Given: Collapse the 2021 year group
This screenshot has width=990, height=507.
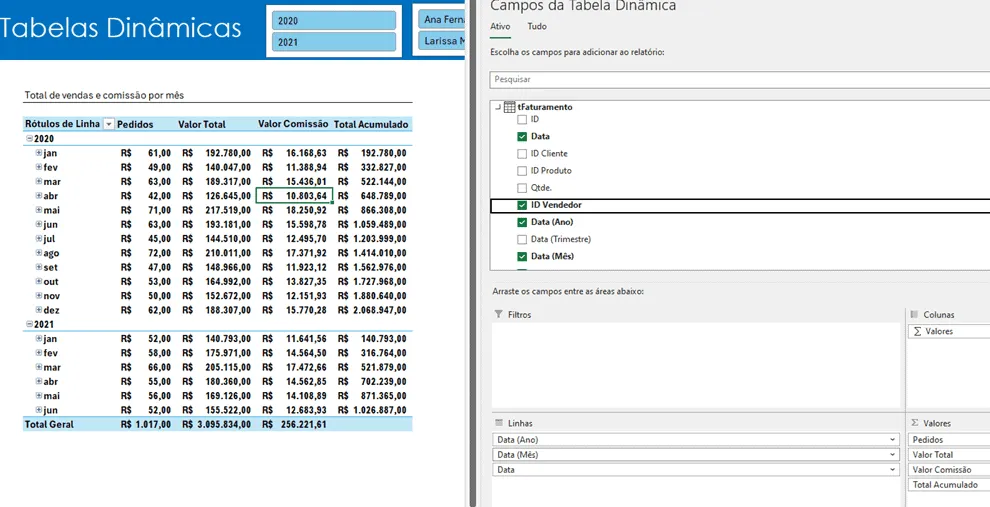Looking at the screenshot, I should point(29,324).
